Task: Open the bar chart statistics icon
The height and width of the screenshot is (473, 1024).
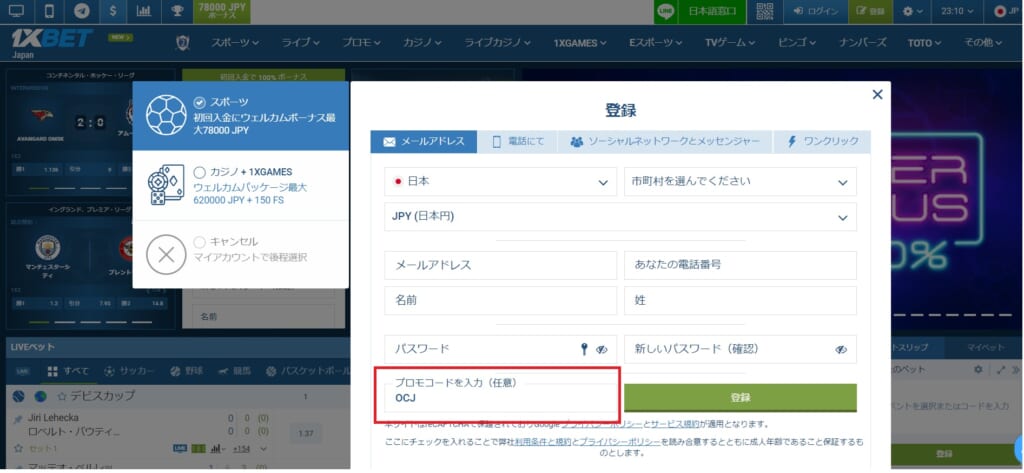Action: (x=144, y=11)
